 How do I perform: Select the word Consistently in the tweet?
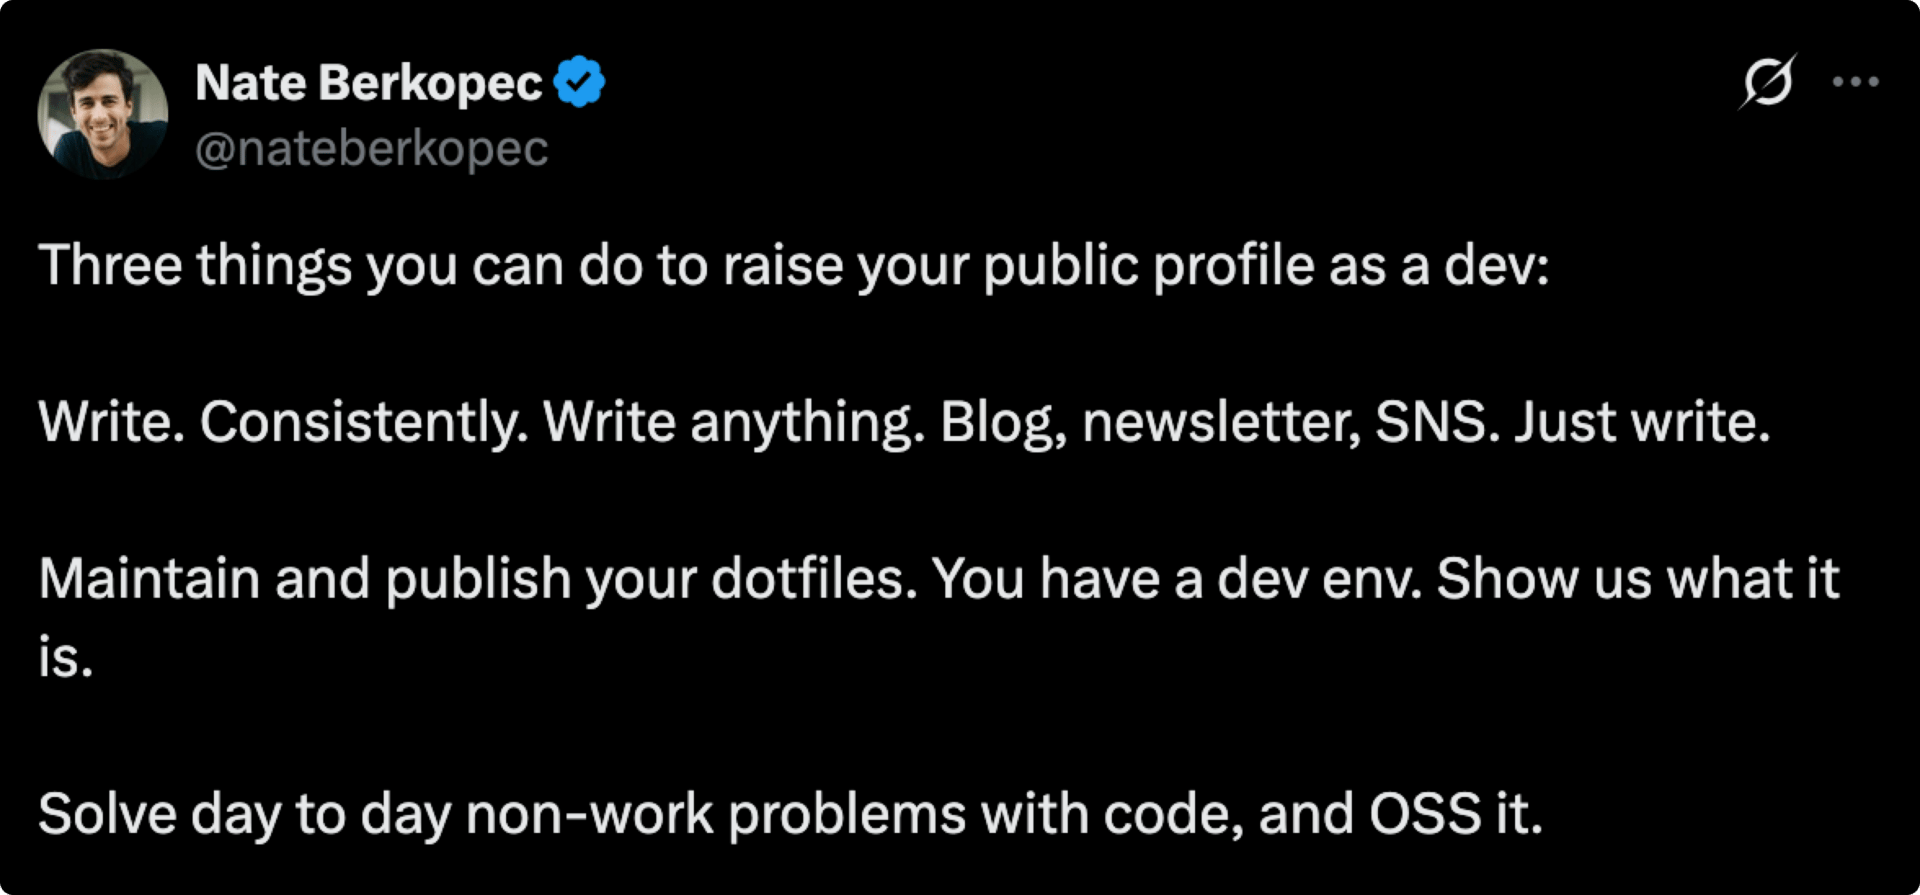(364, 422)
